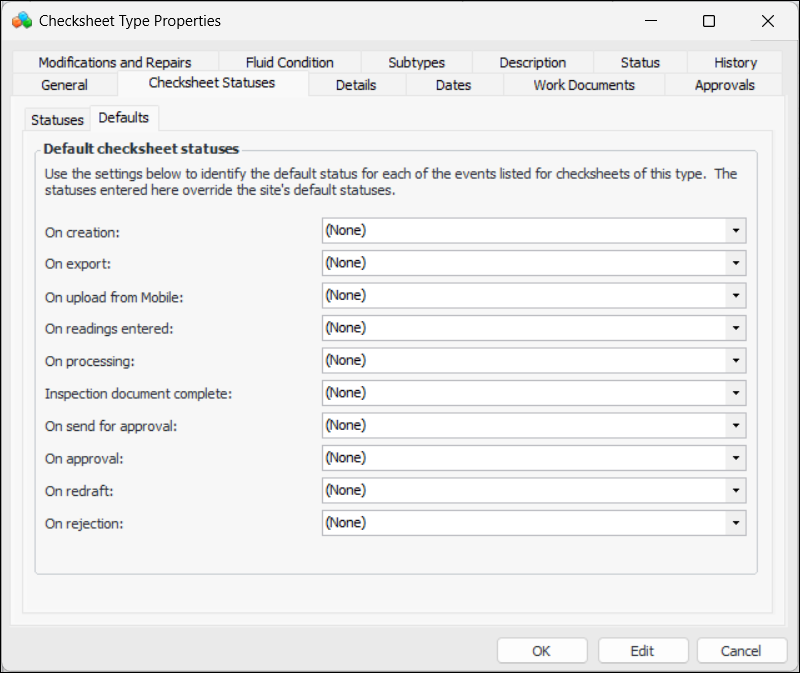The height and width of the screenshot is (673, 800).
Task: Click the application icon in title bar
Action: coord(22,20)
